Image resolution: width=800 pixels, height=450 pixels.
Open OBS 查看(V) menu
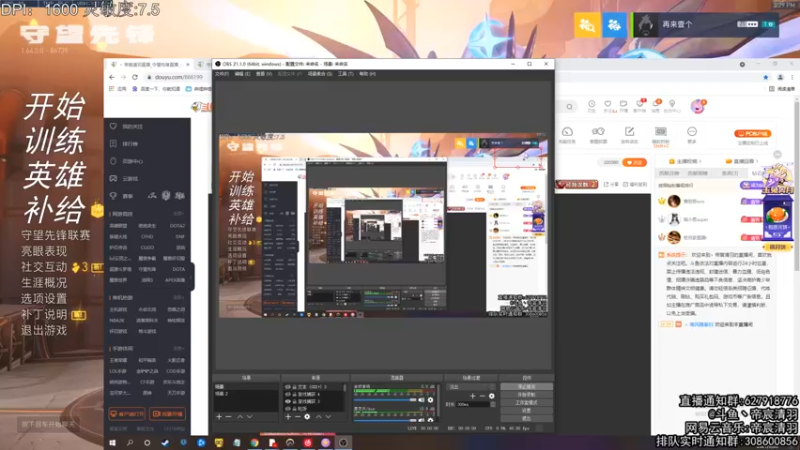pyautogui.click(x=264, y=74)
